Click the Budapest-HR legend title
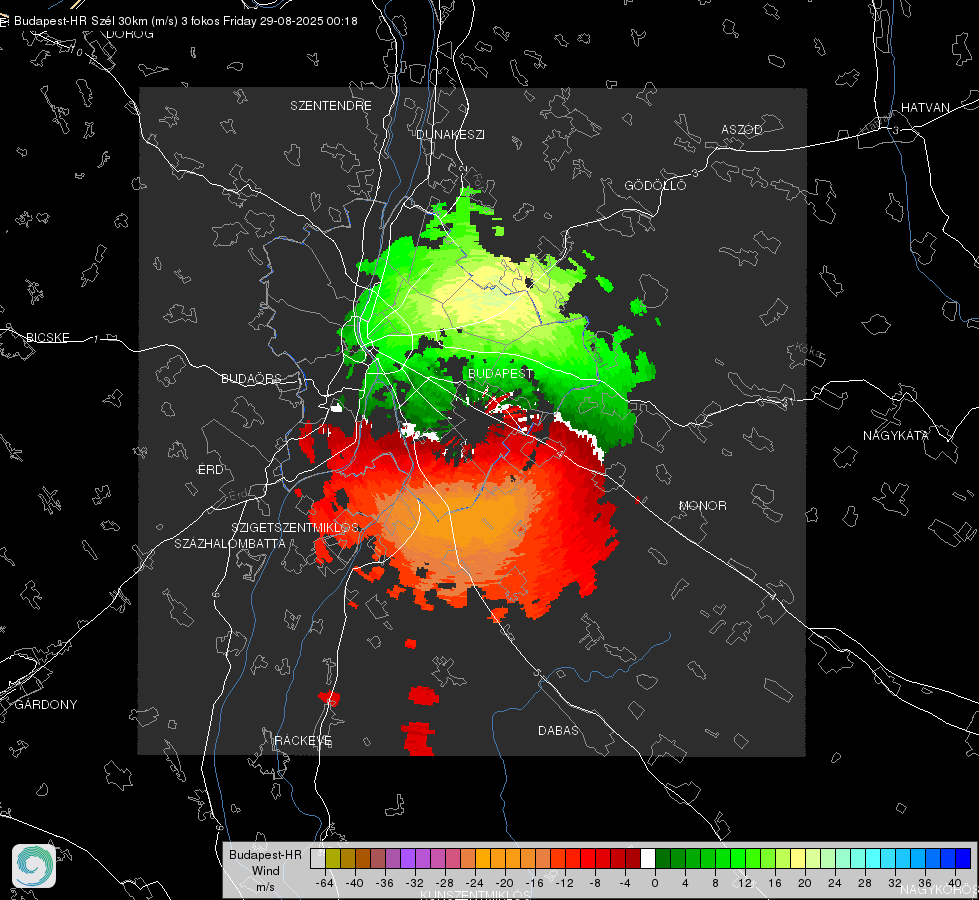 265,855
